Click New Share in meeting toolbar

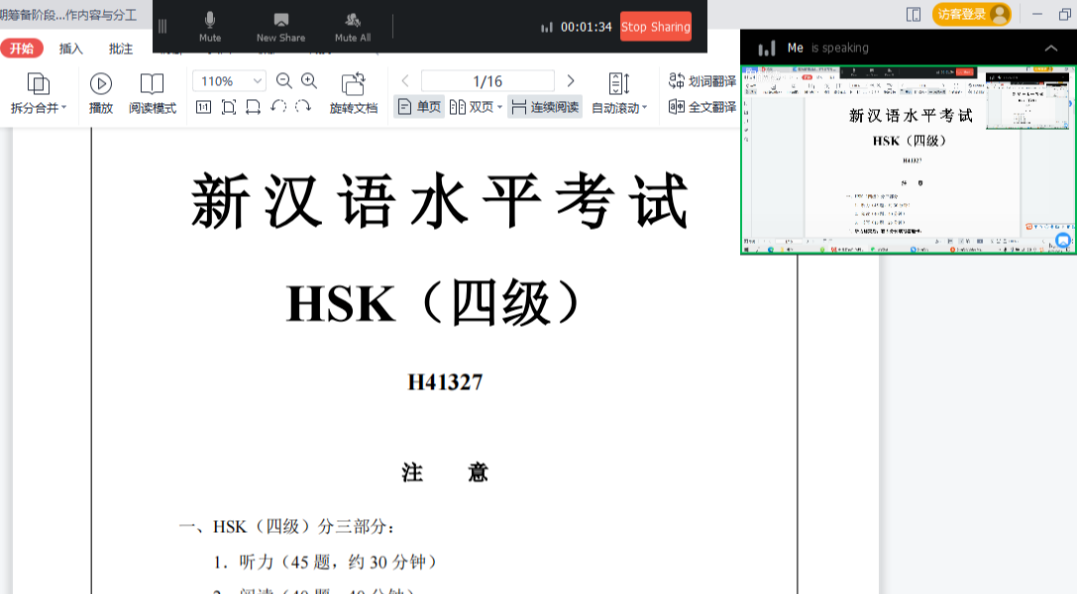point(281,26)
